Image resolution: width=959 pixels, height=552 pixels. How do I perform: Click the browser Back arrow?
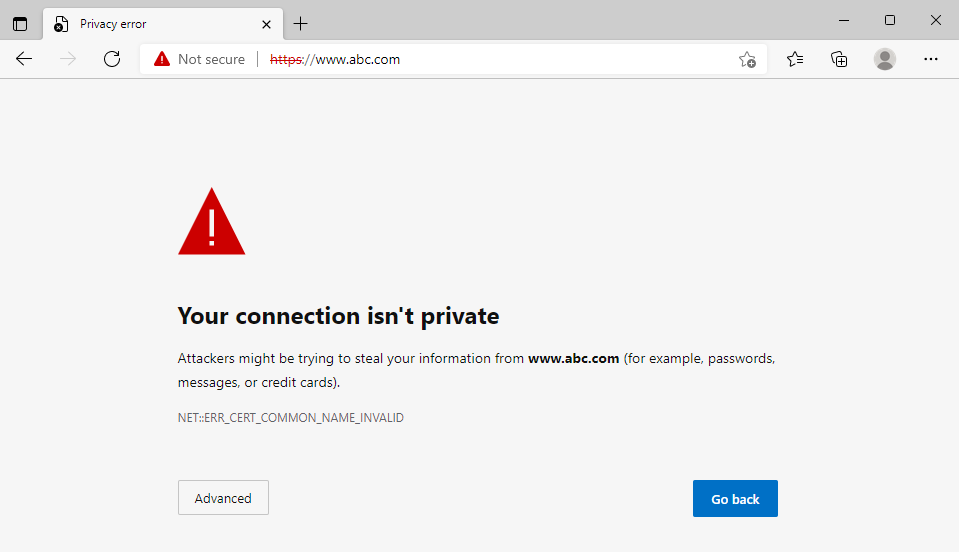pos(24,59)
